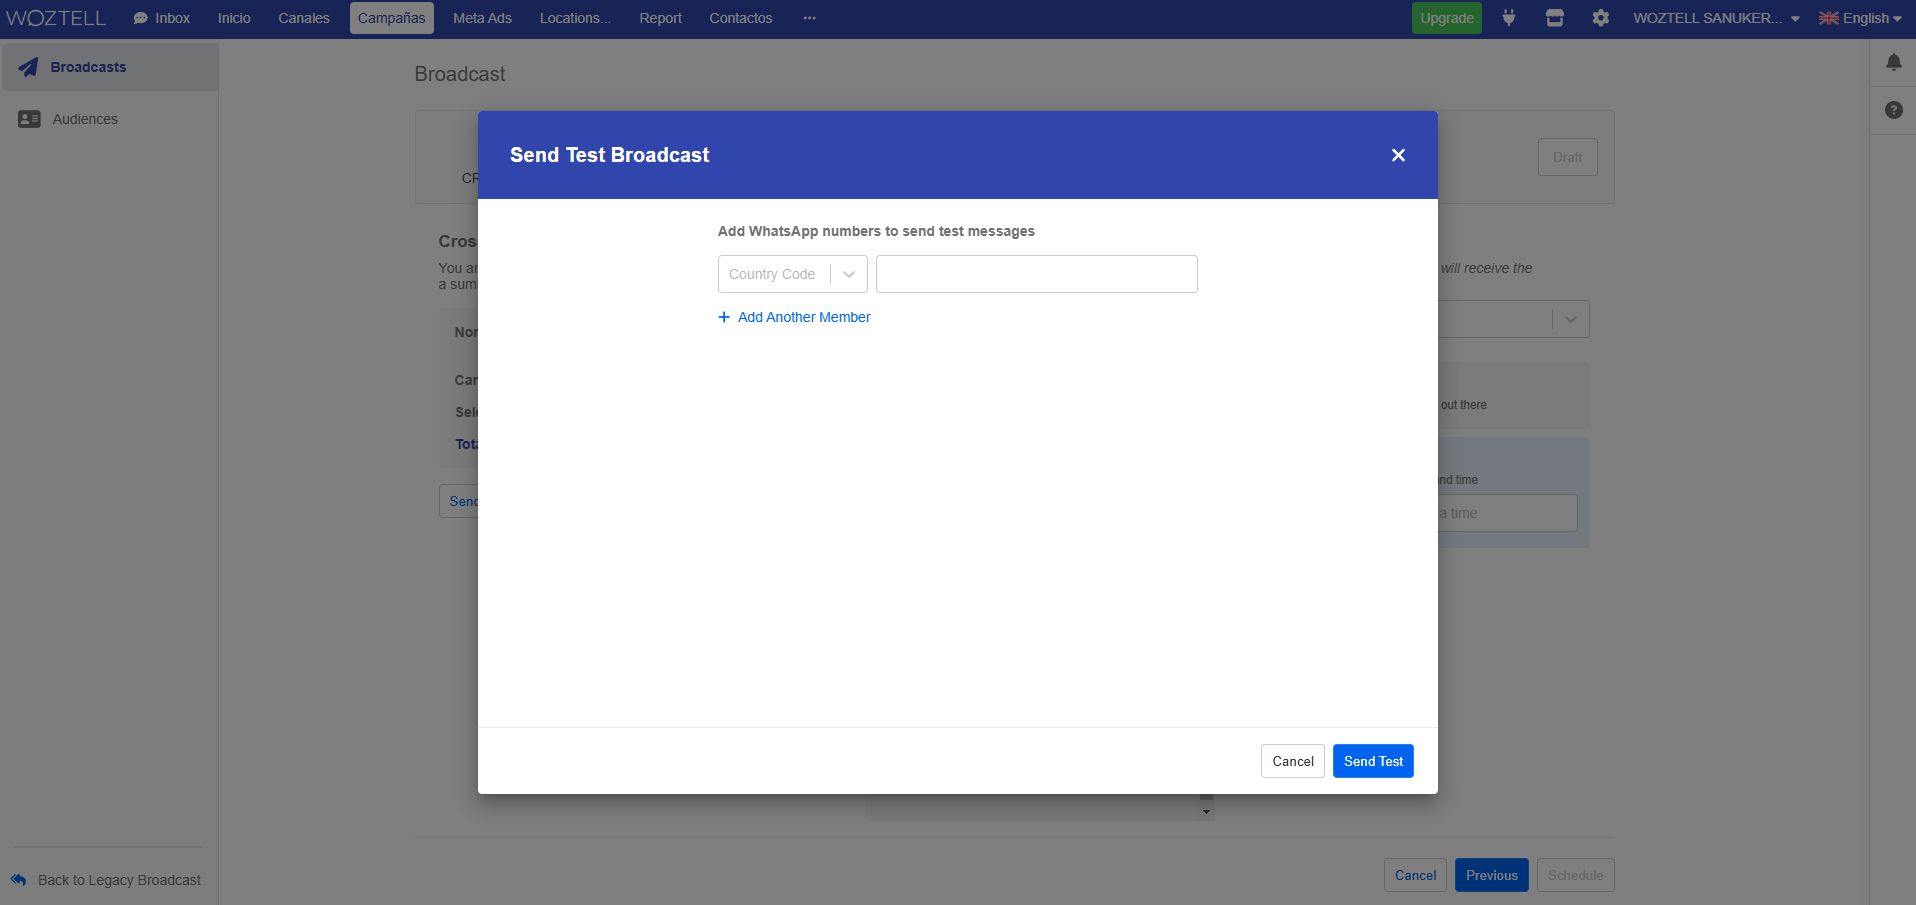This screenshot has height=905, width=1916.
Task: Open the marketplace store icon
Action: click(x=1554, y=18)
